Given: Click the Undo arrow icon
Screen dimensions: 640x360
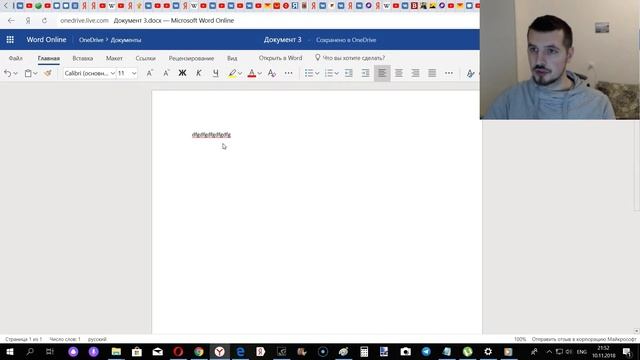Looking at the screenshot, I should click(x=7, y=73).
